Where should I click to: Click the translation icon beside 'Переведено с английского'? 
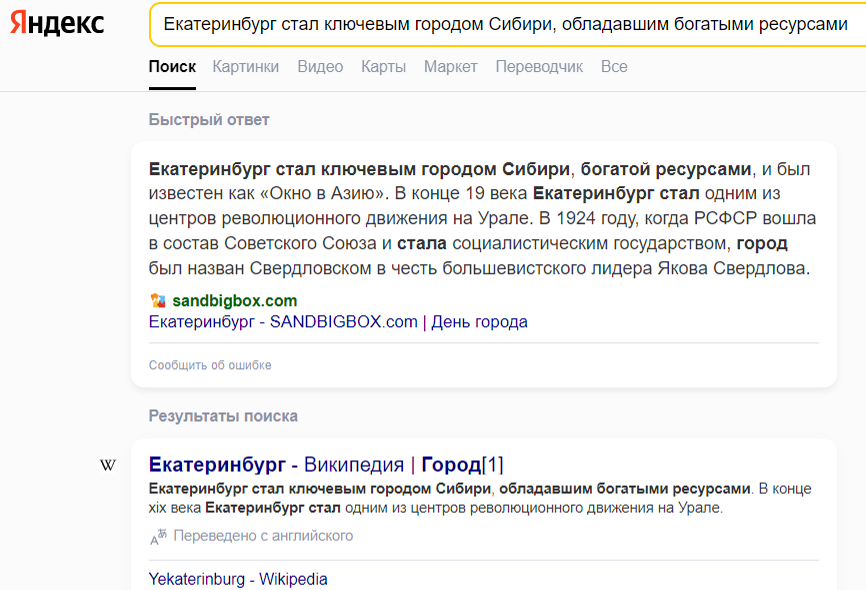pyautogui.click(x=158, y=536)
